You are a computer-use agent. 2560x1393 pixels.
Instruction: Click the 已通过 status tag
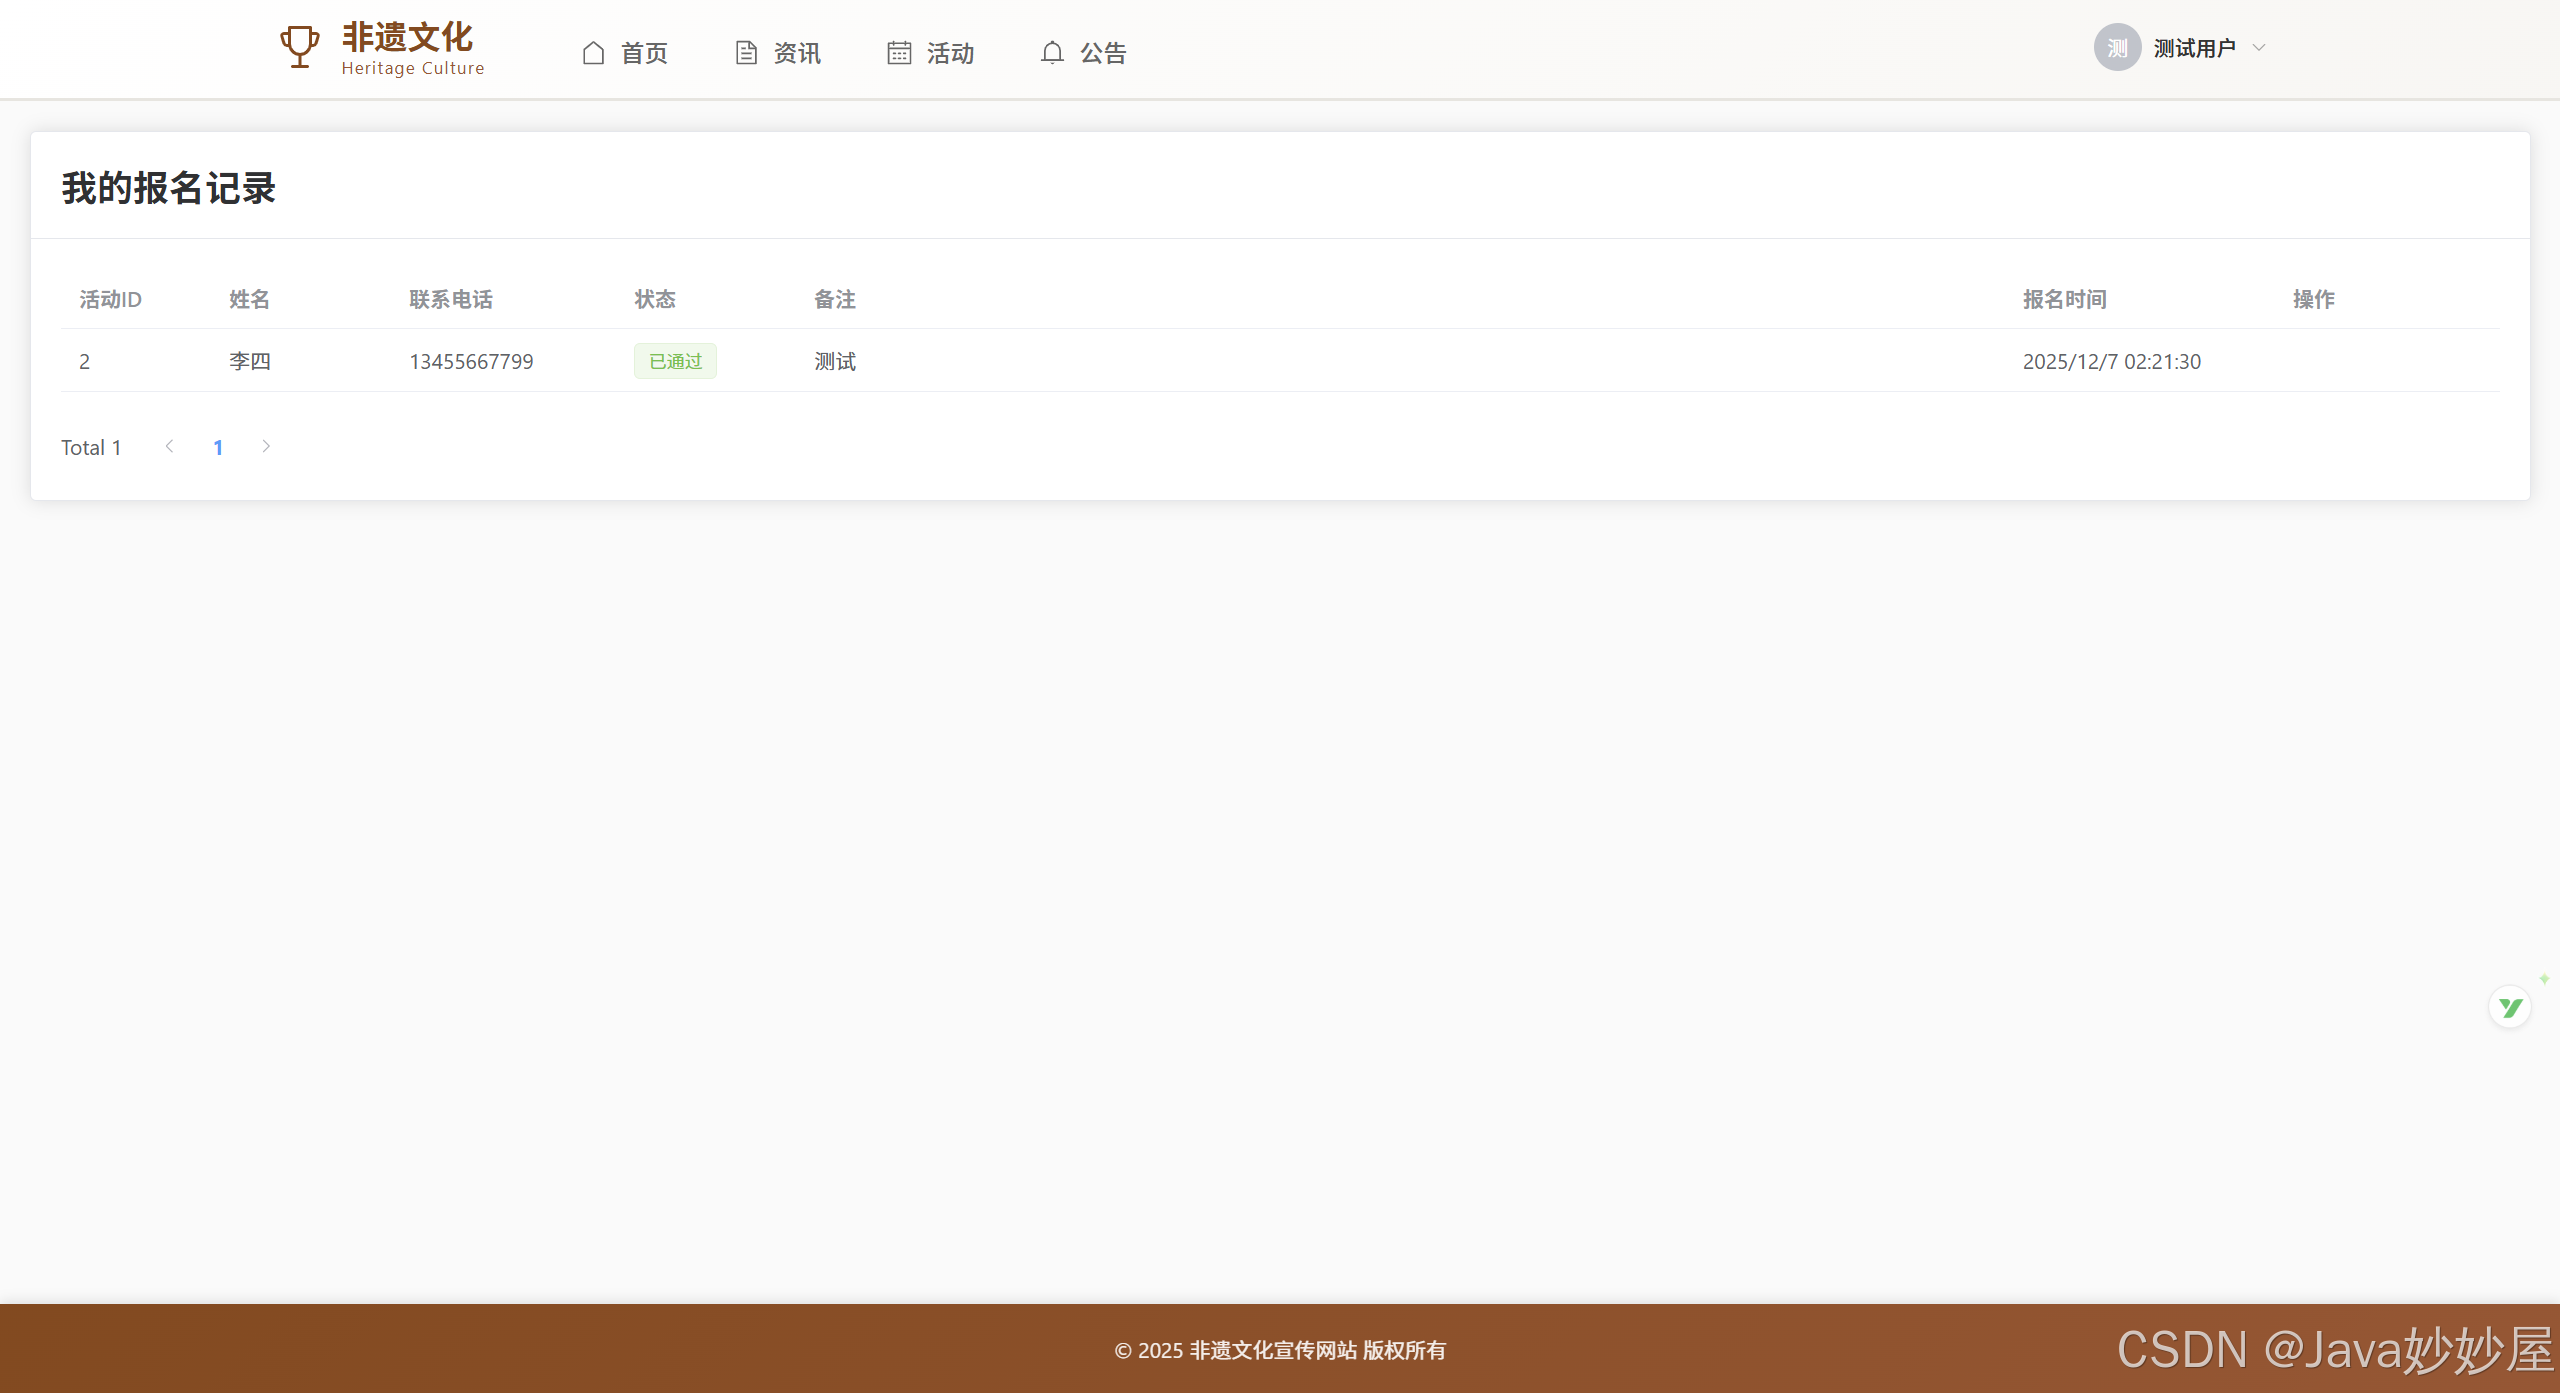click(675, 361)
